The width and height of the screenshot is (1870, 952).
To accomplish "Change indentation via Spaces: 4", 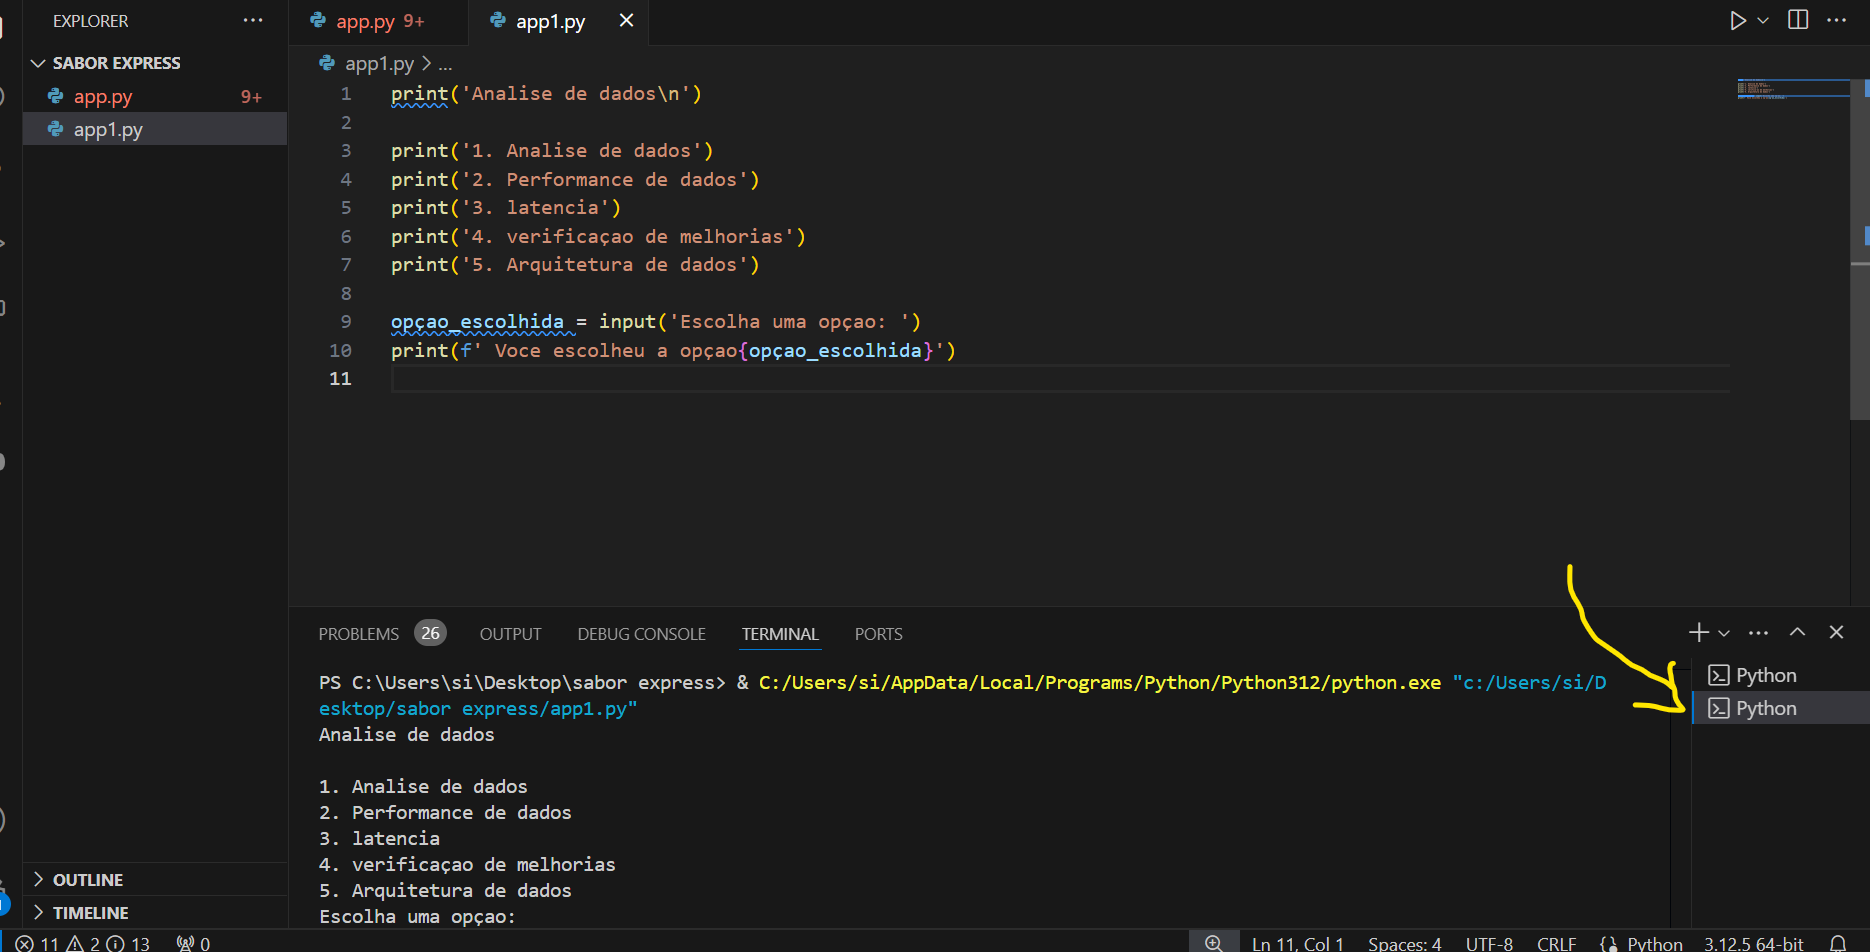I will click(1404, 943).
